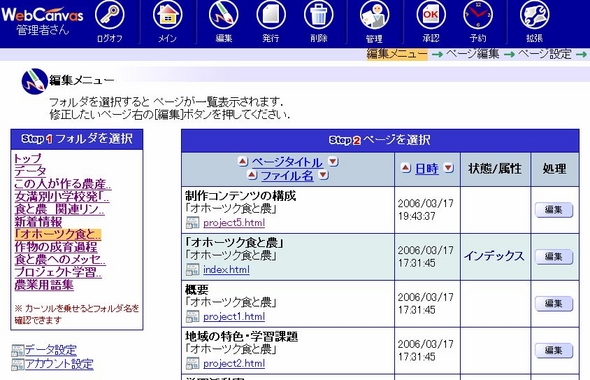The width and height of the screenshot is (590, 380).
Task: Sort 日時 column descending with down arrow
Action: click(x=449, y=168)
